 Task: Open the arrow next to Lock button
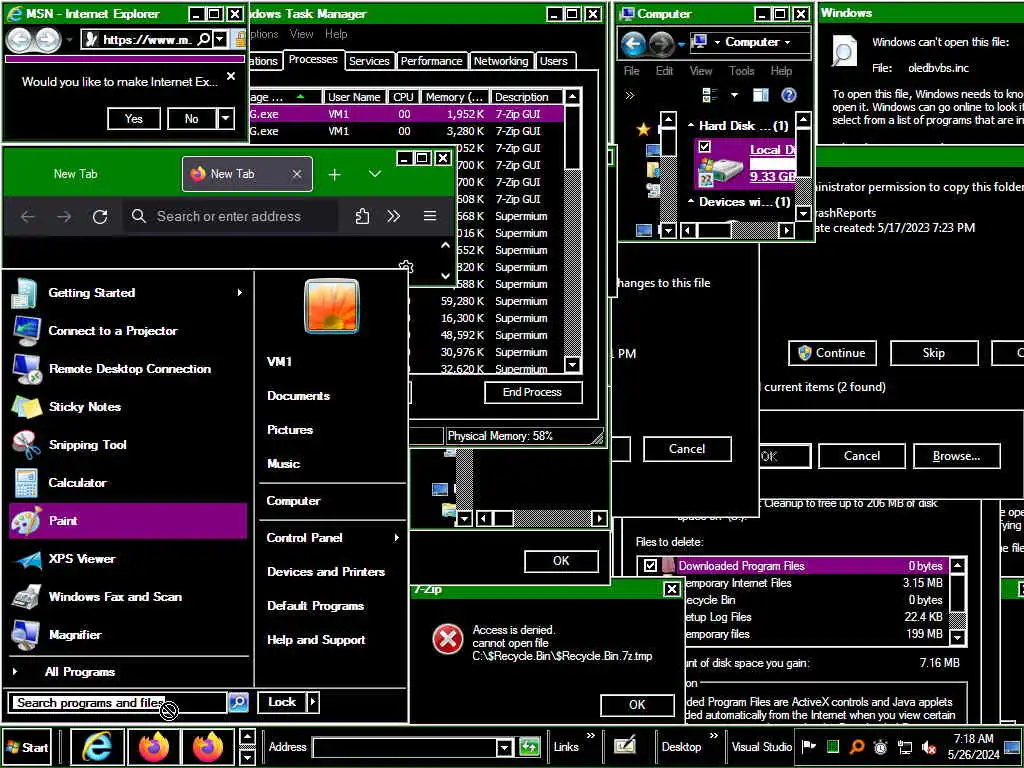click(x=313, y=702)
